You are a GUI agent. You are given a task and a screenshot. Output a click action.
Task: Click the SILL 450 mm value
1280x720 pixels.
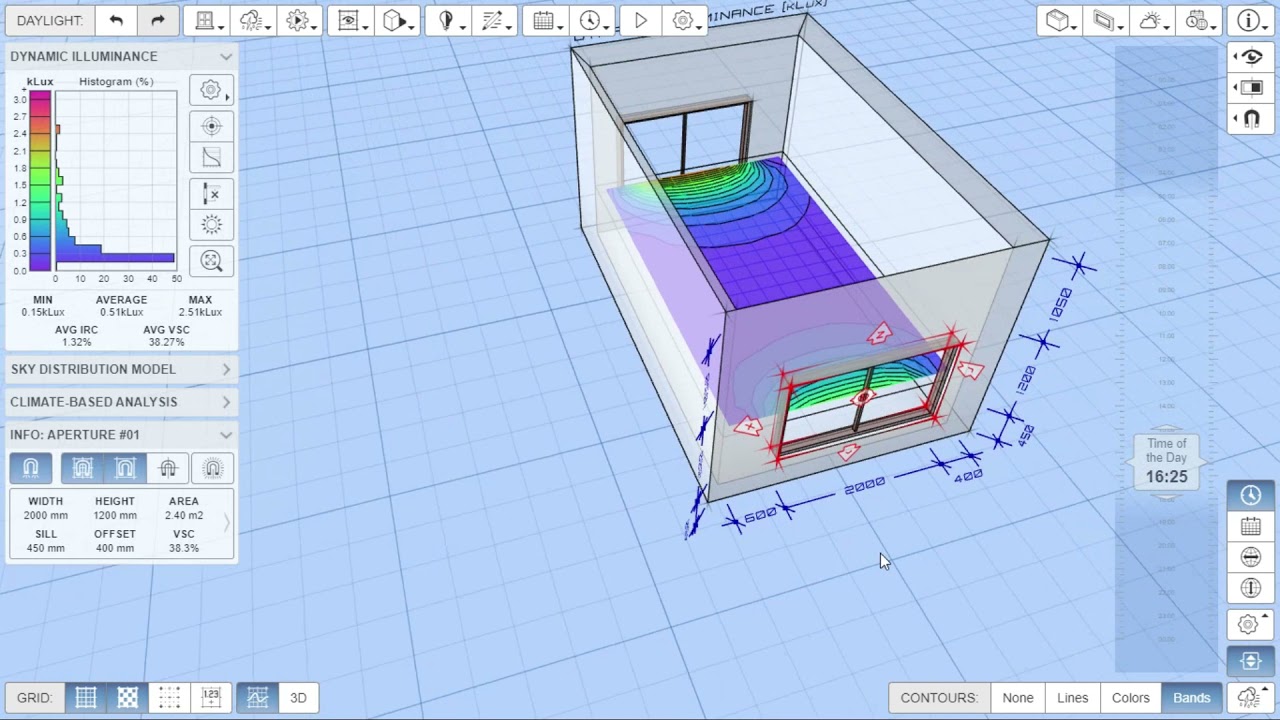(x=45, y=548)
